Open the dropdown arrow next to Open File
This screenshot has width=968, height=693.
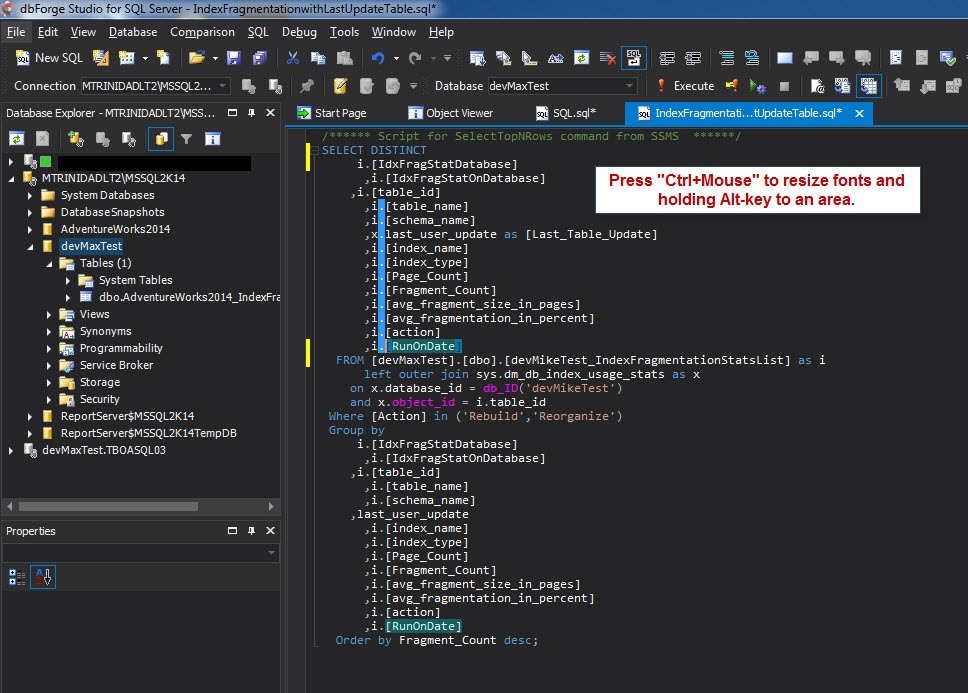pyautogui.click(x=215, y=59)
